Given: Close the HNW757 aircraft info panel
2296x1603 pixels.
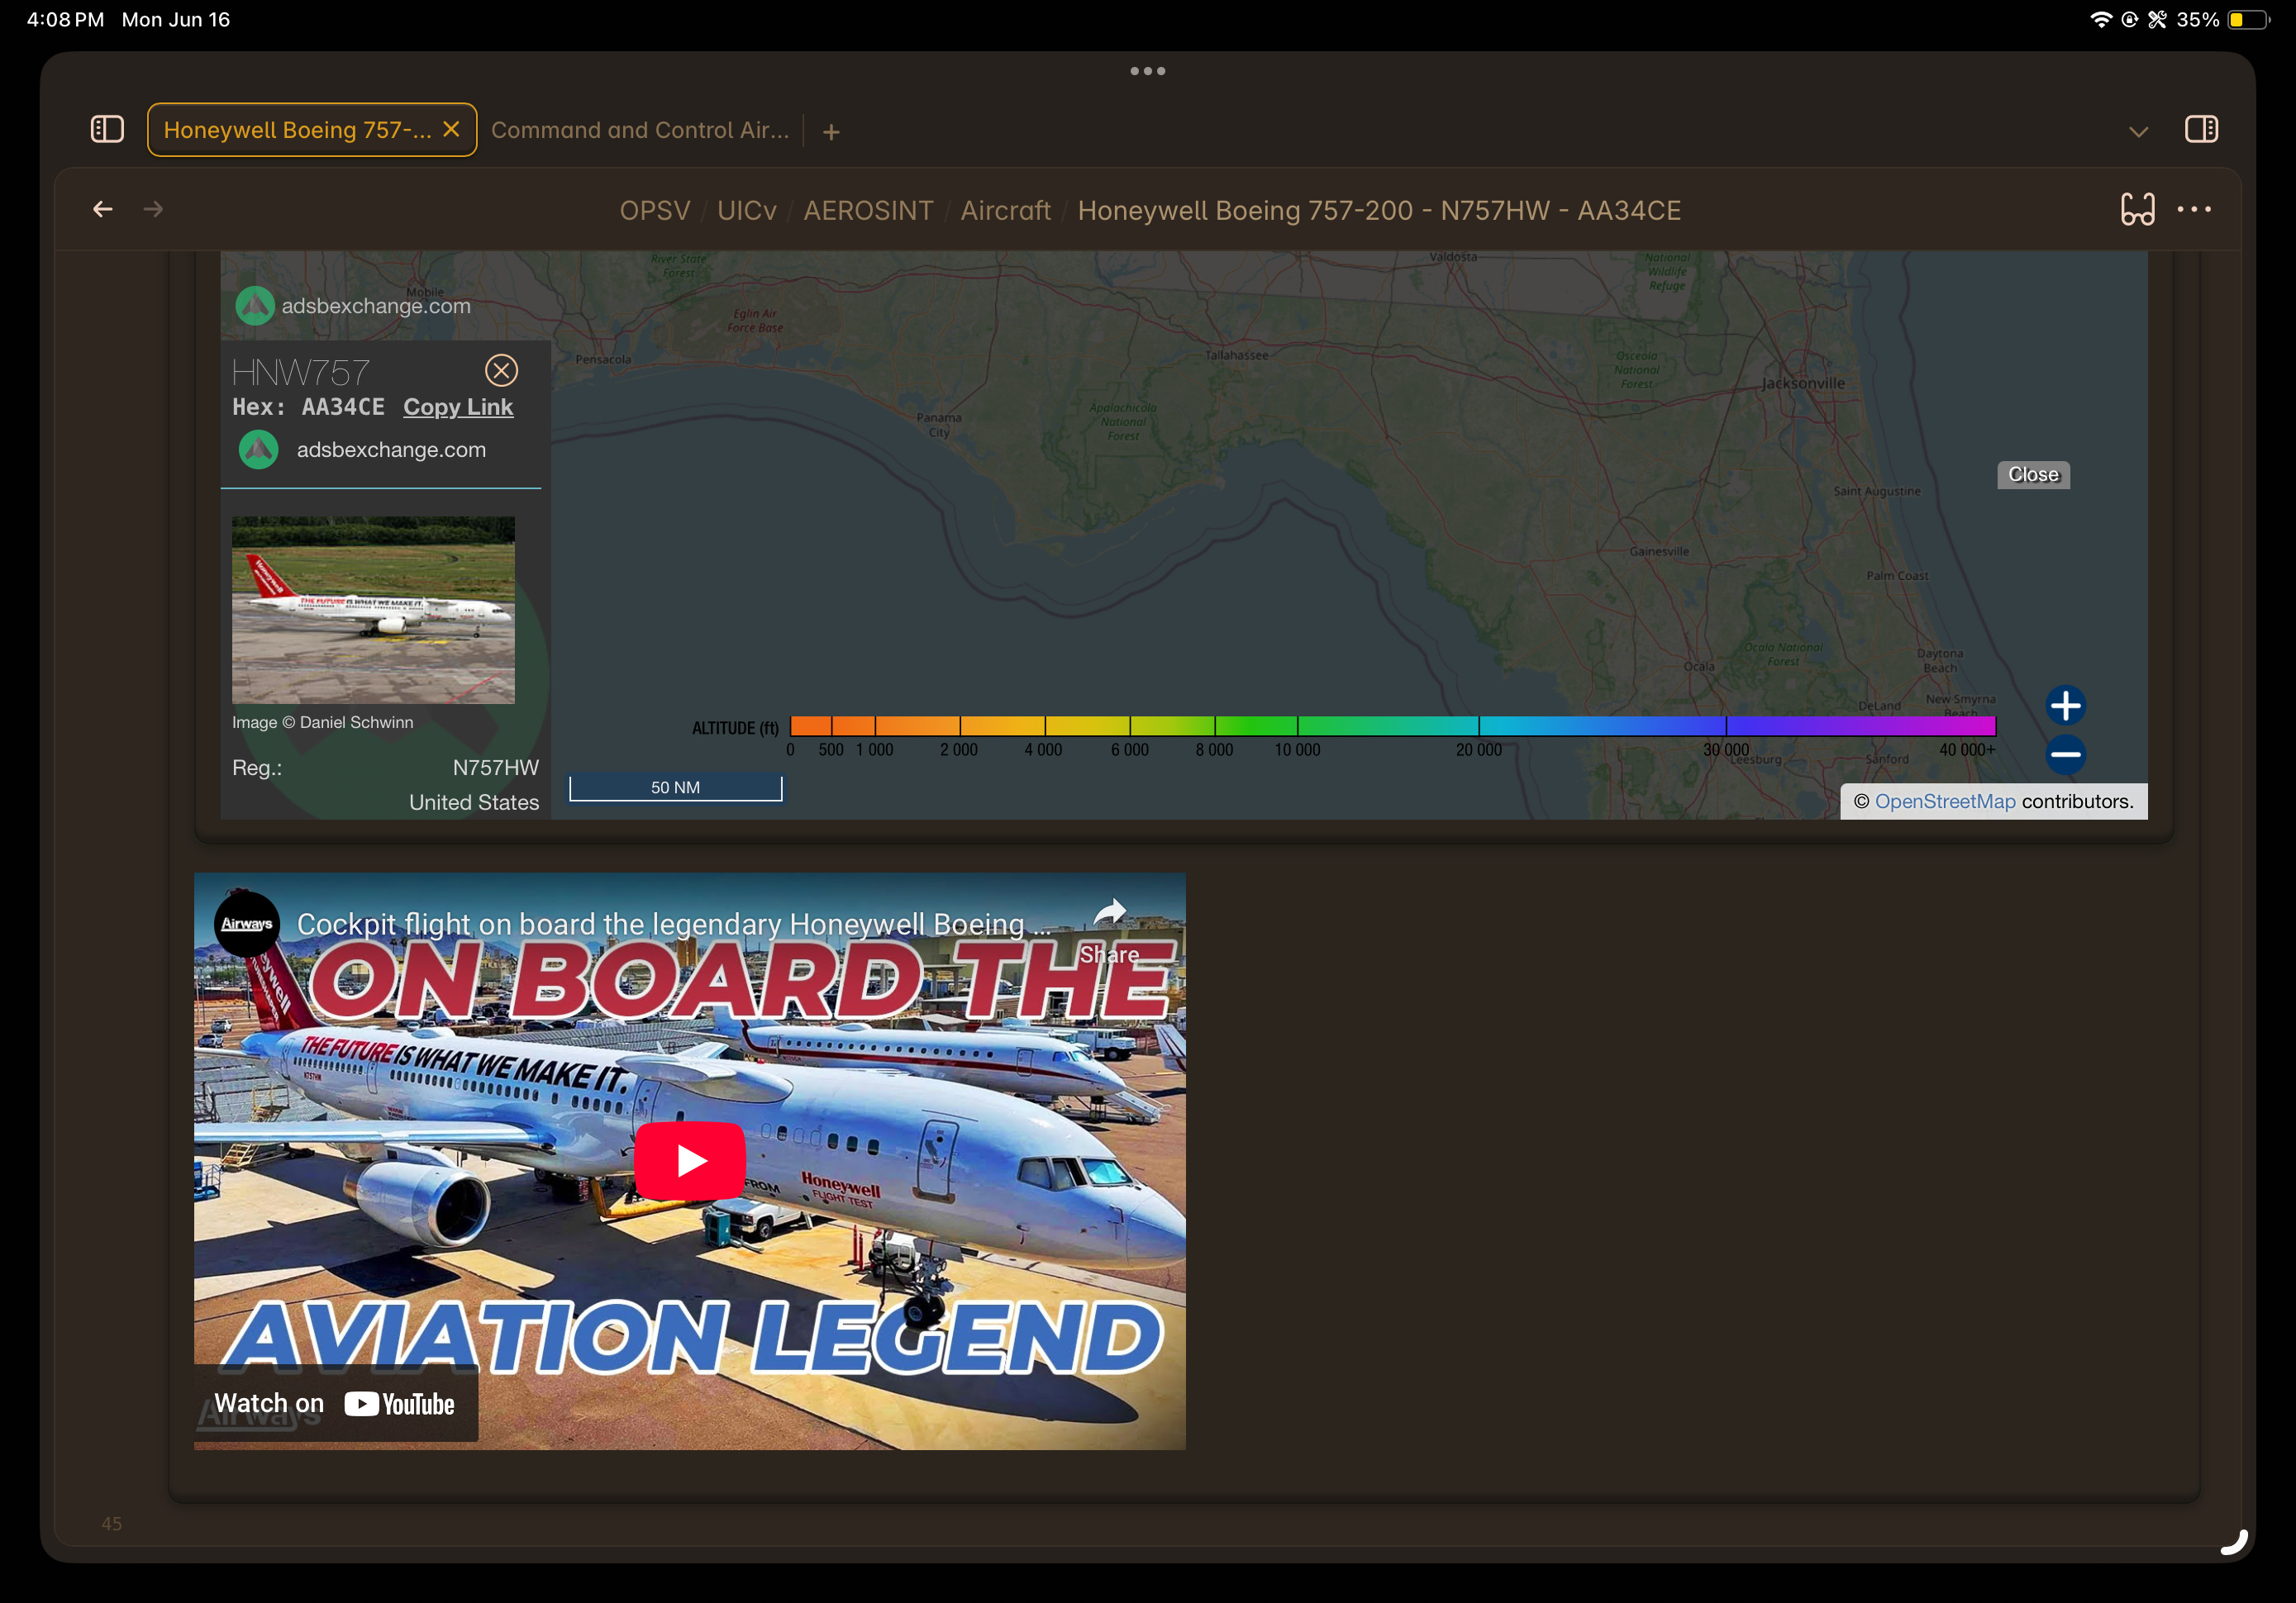Looking at the screenshot, I should click(501, 371).
